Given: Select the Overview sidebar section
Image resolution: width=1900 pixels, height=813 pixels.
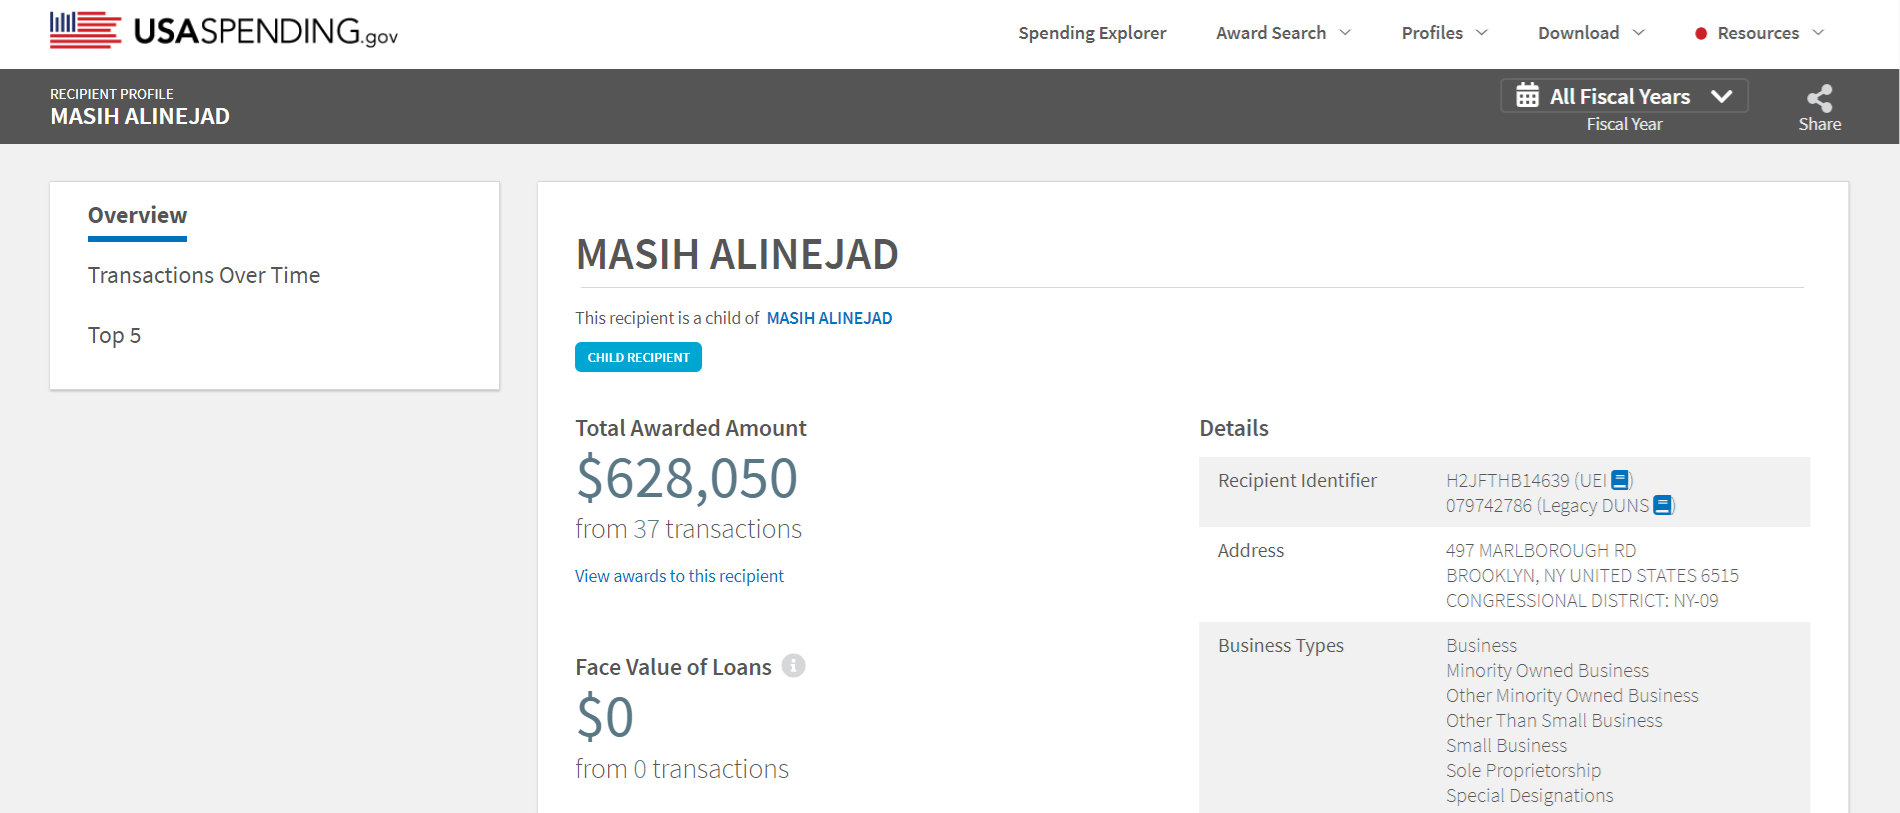Looking at the screenshot, I should pos(137,216).
